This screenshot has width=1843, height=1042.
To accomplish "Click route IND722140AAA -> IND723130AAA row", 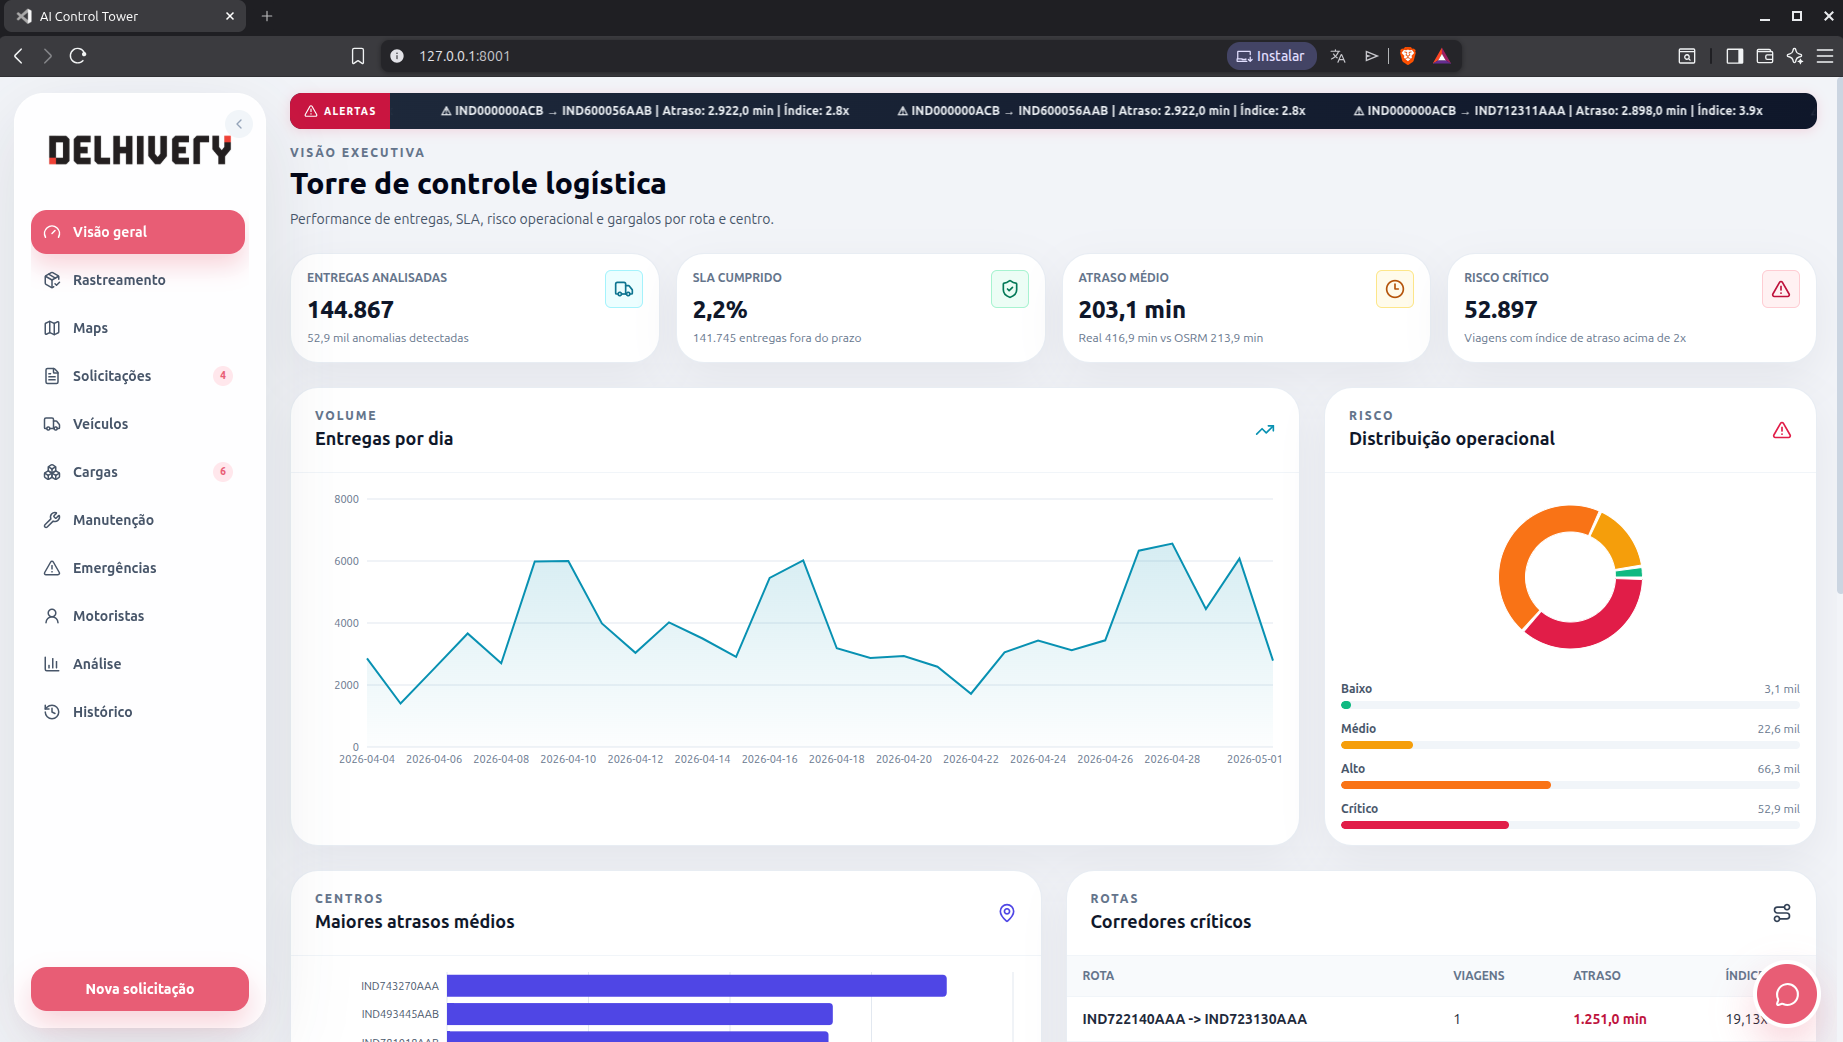I will coord(1440,1019).
